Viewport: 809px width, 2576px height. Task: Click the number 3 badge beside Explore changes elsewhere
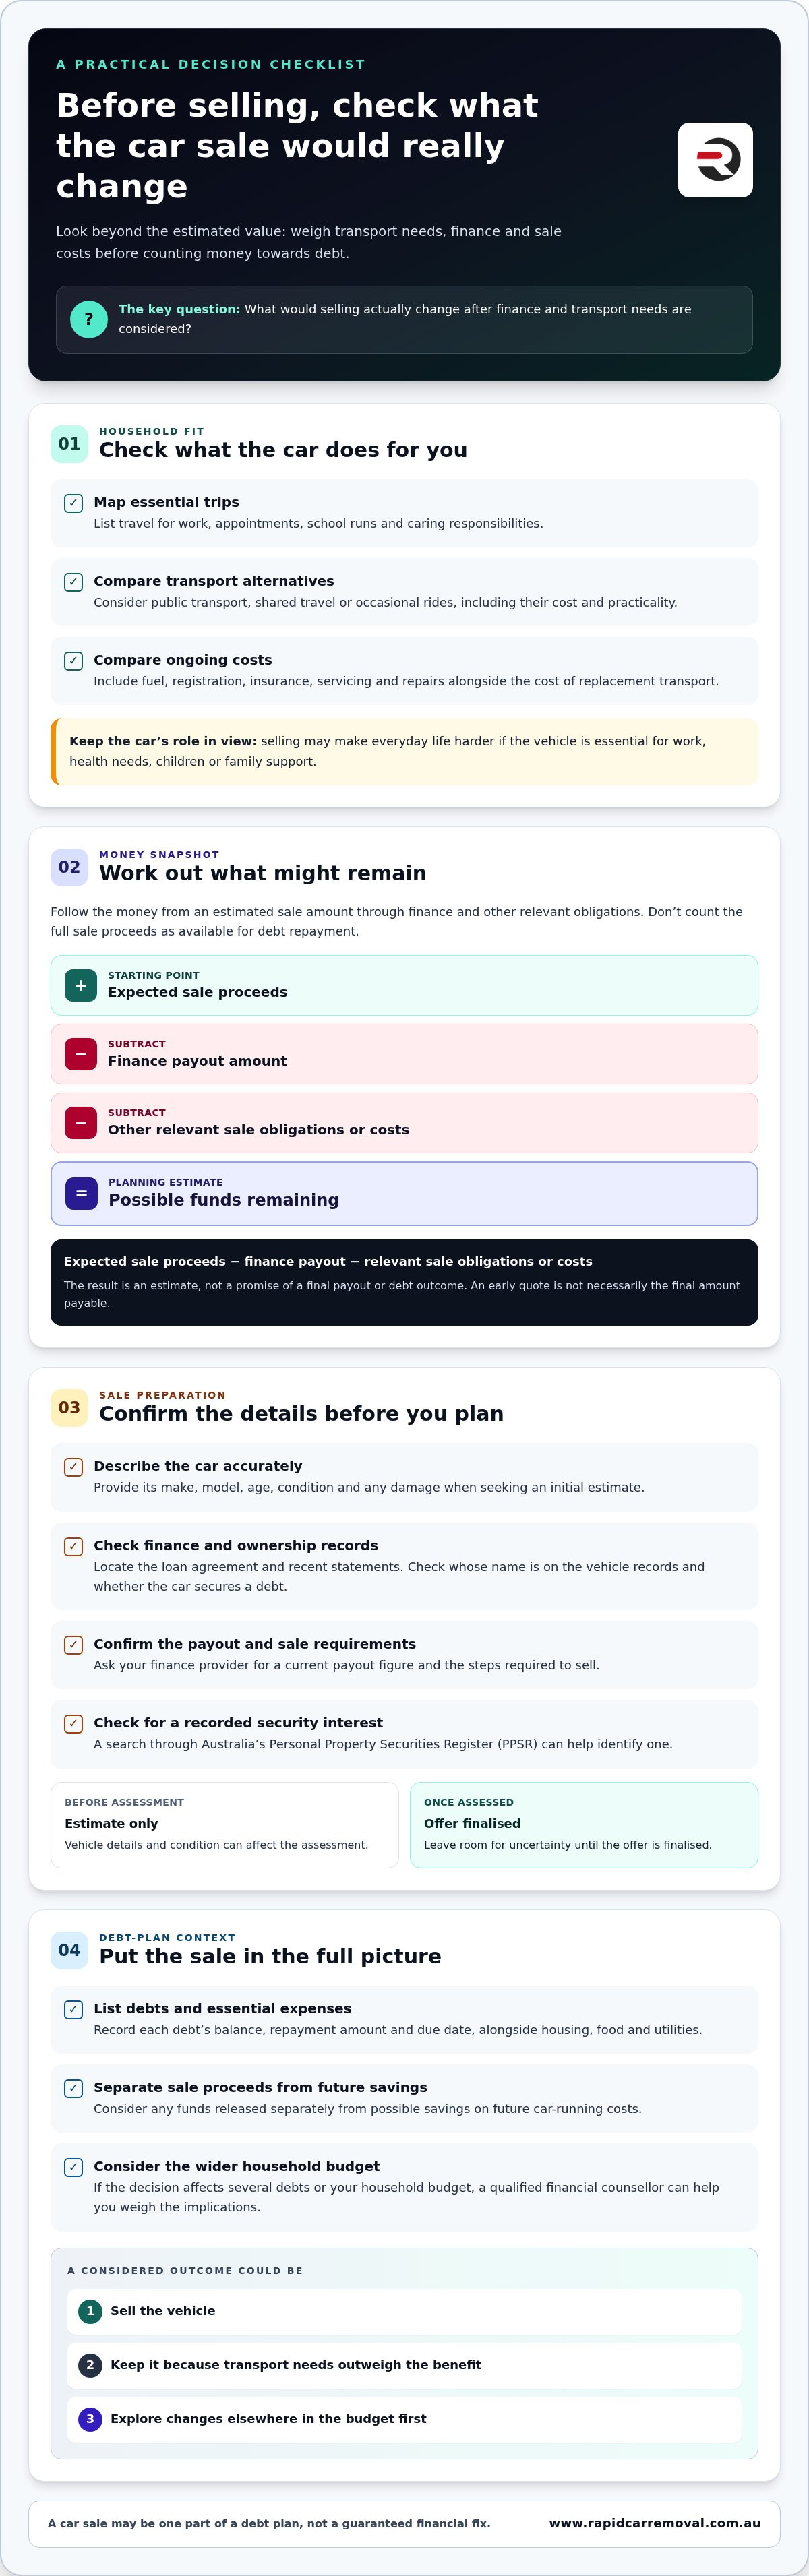90,2419
